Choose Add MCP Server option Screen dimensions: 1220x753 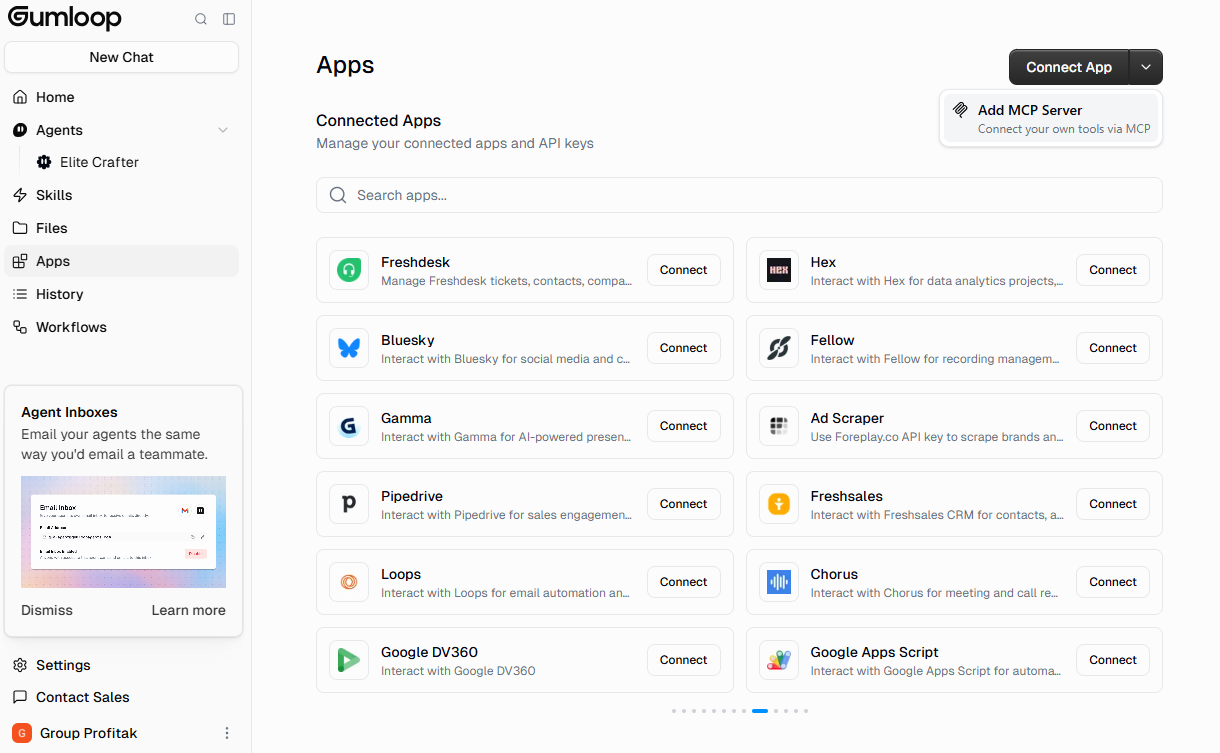(x=1050, y=119)
